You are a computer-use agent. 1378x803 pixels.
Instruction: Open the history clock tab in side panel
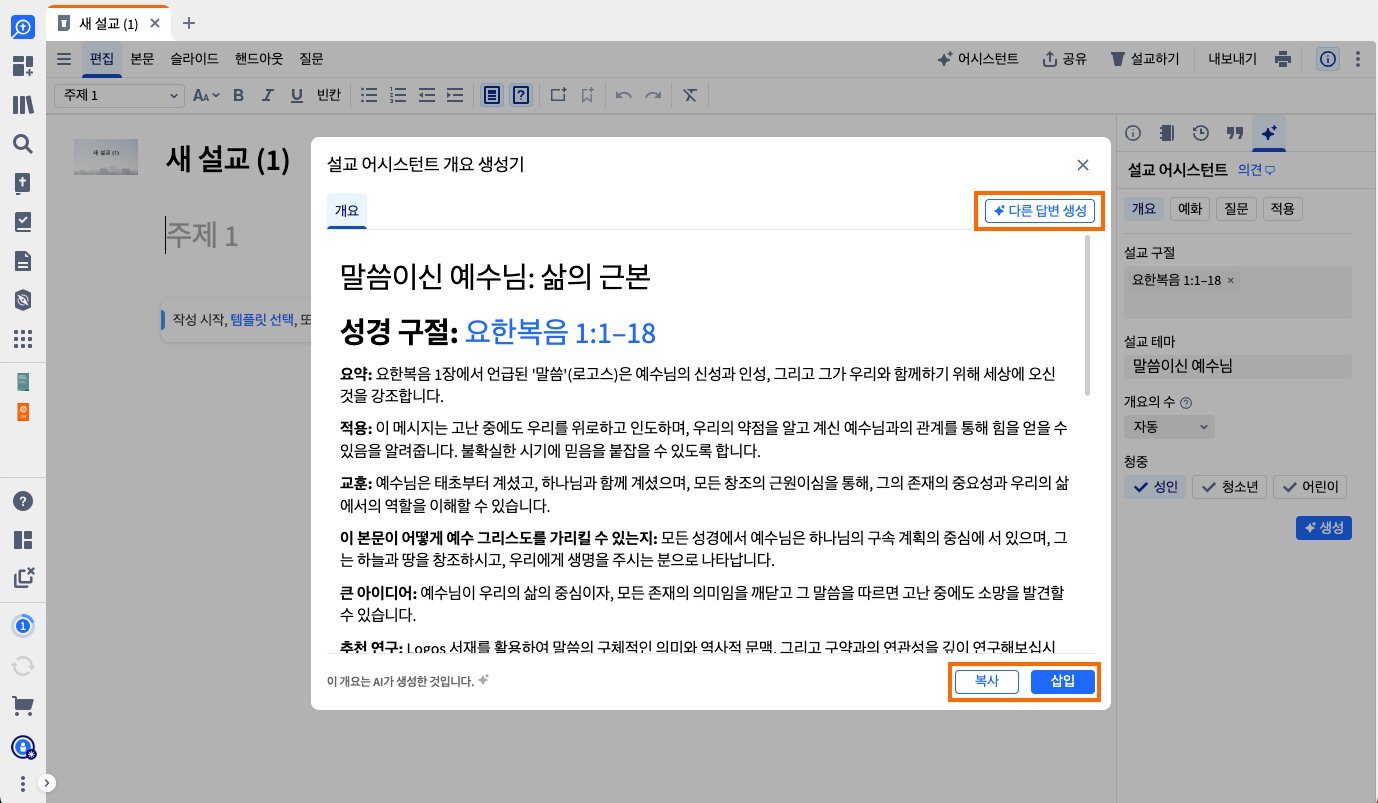(1201, 132)
